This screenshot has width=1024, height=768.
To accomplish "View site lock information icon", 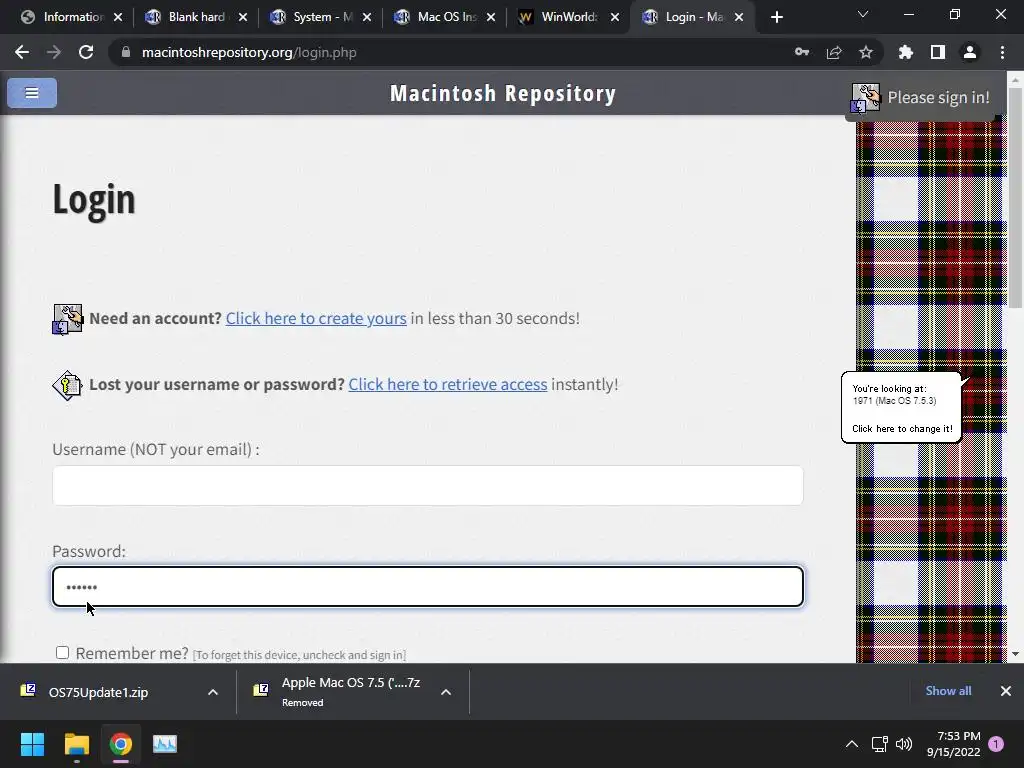I will 126,52.
